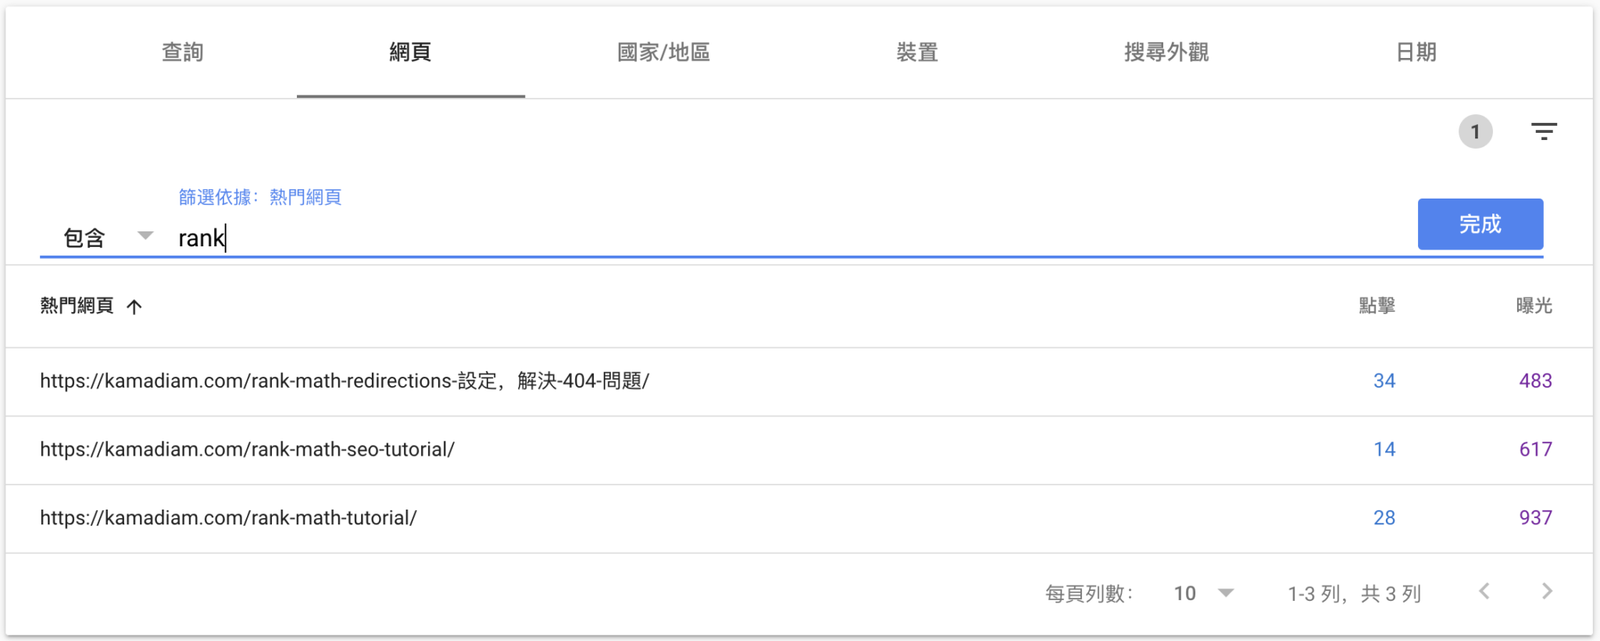Go to previous page chevron
The height and width of the screenshot is (641, 1600).
click(1485, 592)
